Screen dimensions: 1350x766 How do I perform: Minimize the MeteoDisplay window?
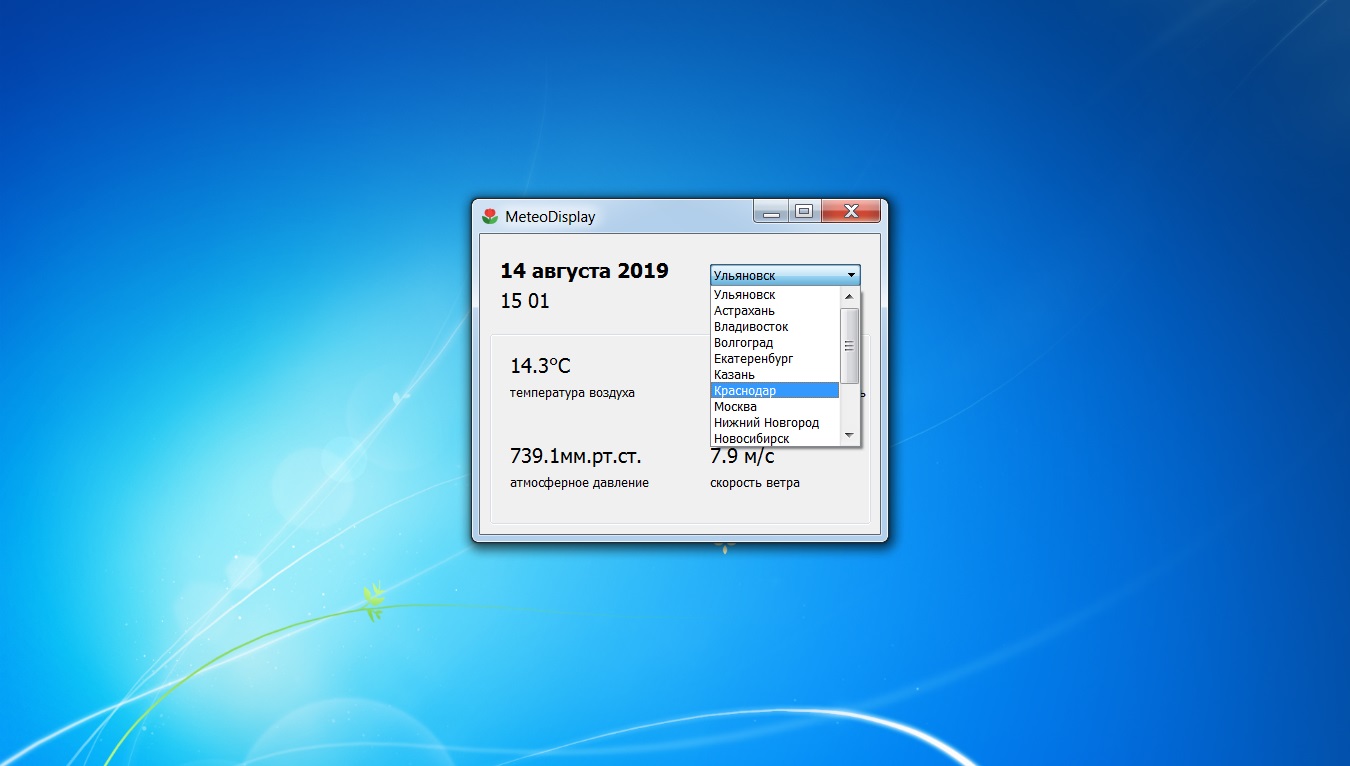click(771, 211)
